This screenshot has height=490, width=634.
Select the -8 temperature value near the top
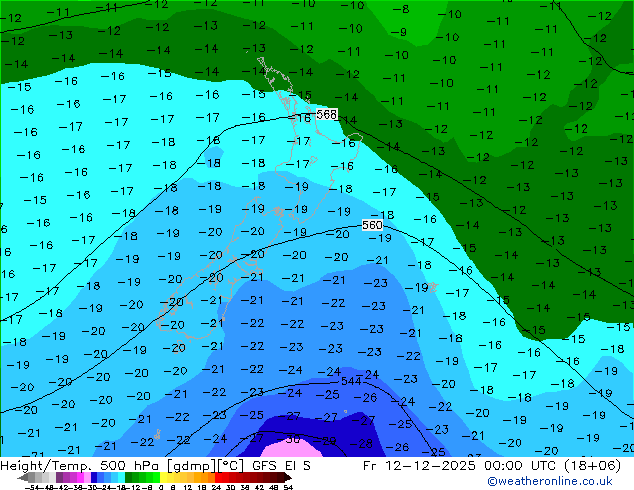point(401,9)
